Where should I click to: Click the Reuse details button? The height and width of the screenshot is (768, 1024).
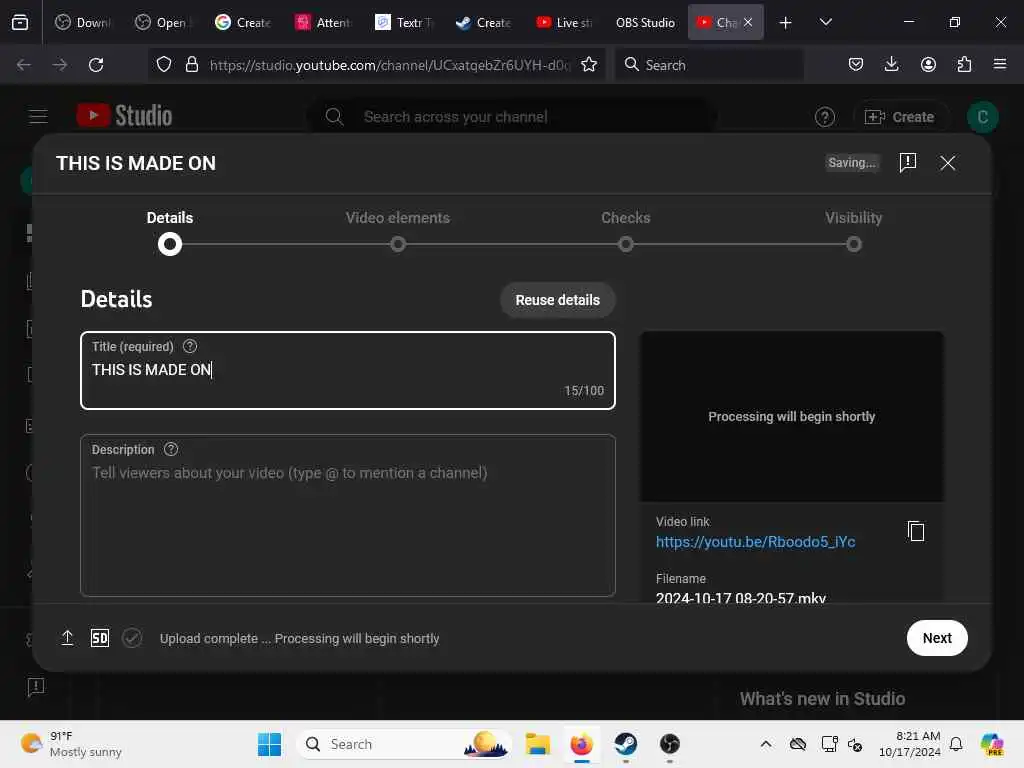(558, 300)
